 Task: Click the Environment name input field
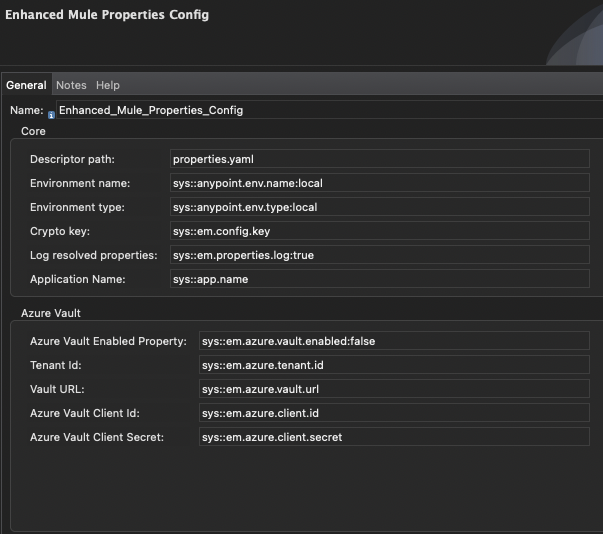point(380,183)
